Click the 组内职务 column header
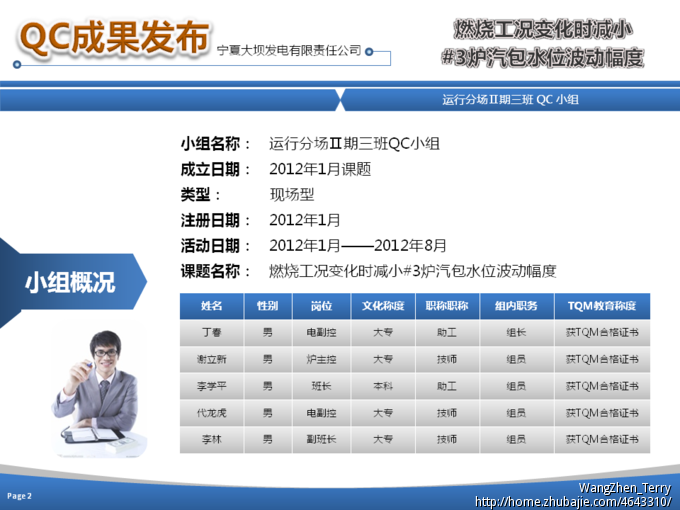The width and height of the screenshot is (680, 510). [x=515, y=306]
